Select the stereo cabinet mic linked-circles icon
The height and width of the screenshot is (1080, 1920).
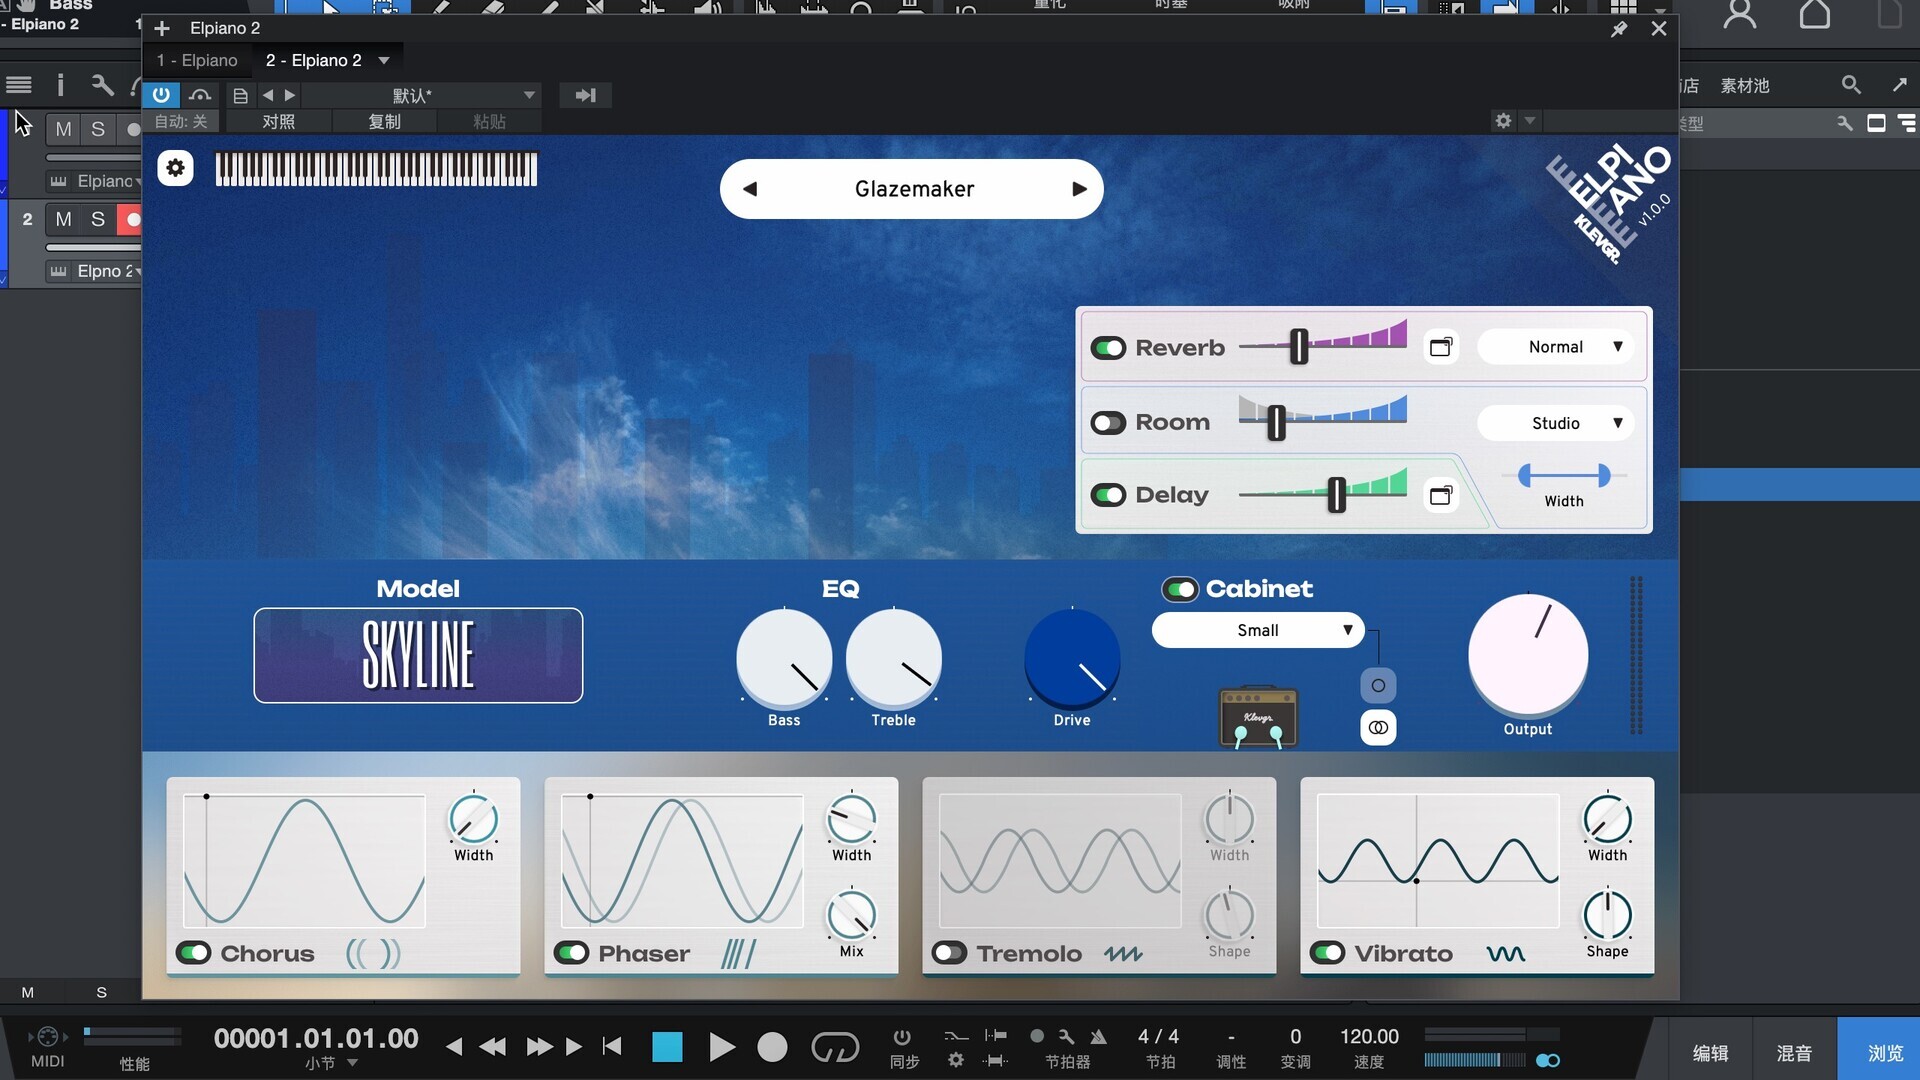[x=1378, y=727]
